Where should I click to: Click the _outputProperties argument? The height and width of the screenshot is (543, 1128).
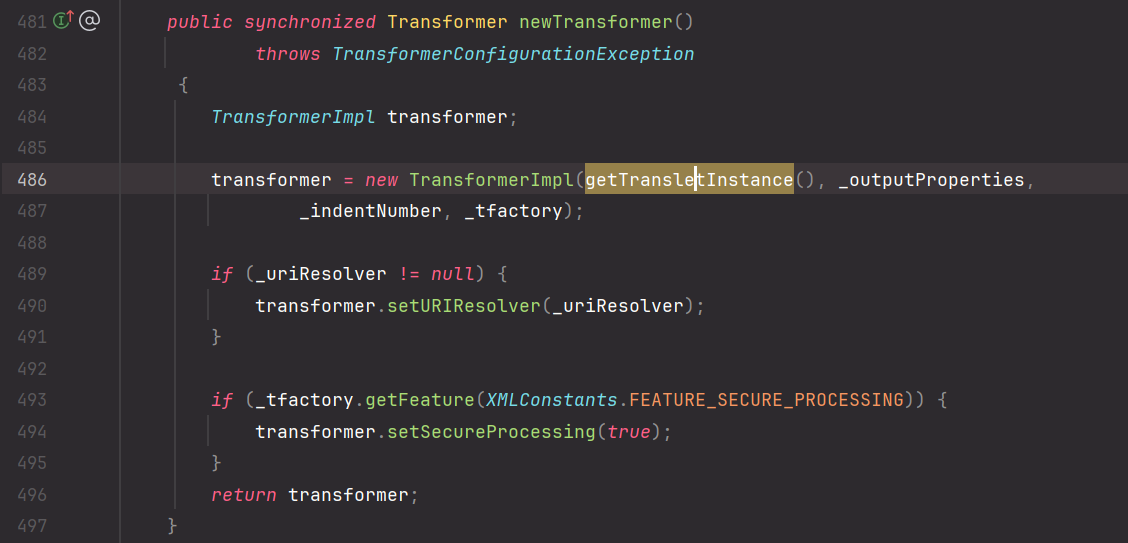pyautogui.click(x=931, y=179)
